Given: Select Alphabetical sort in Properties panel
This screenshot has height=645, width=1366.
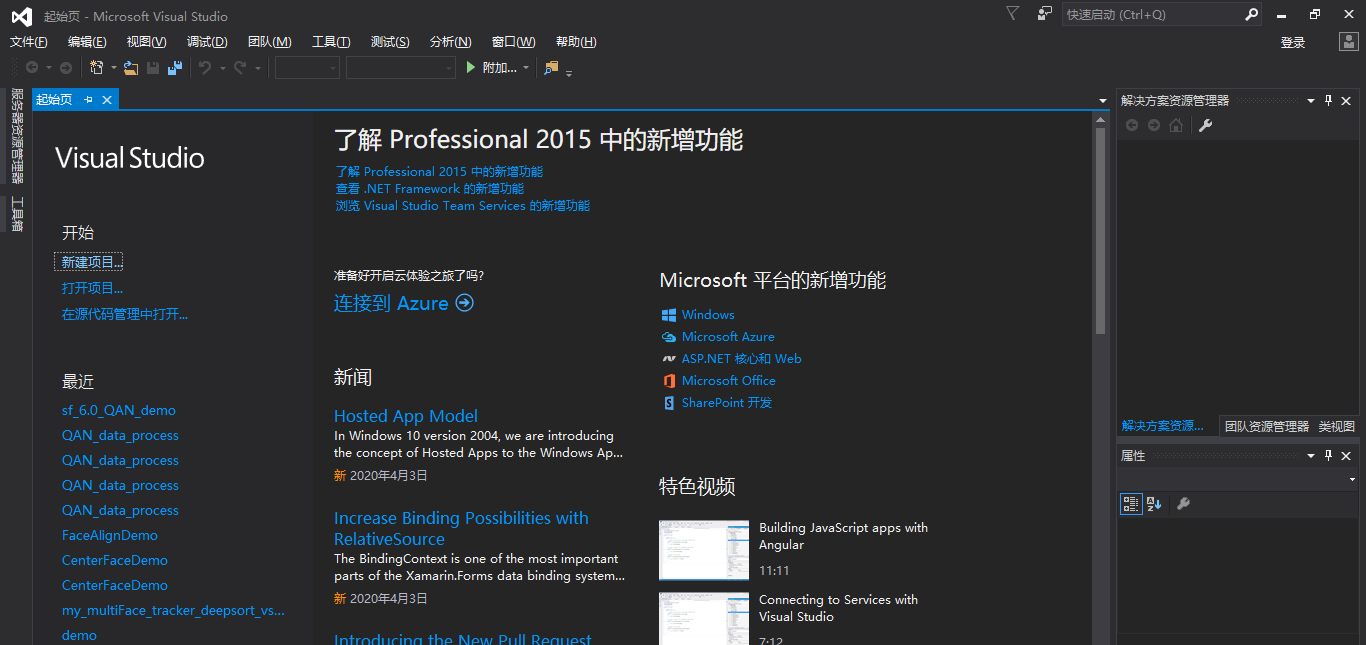Looking at the screenshot, I should 1154,504.
